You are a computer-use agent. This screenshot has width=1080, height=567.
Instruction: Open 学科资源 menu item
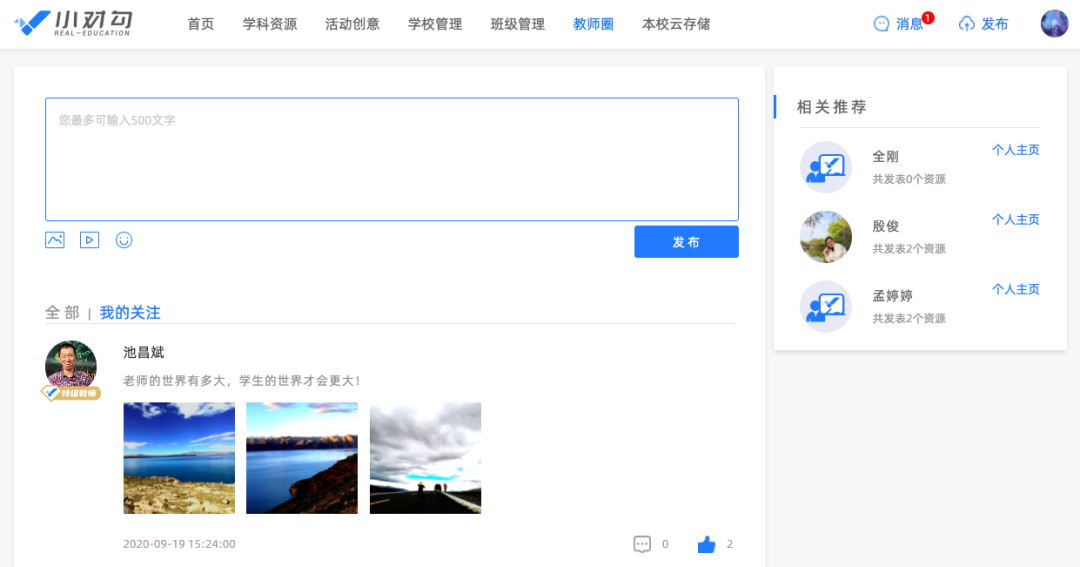coord(270,24)
